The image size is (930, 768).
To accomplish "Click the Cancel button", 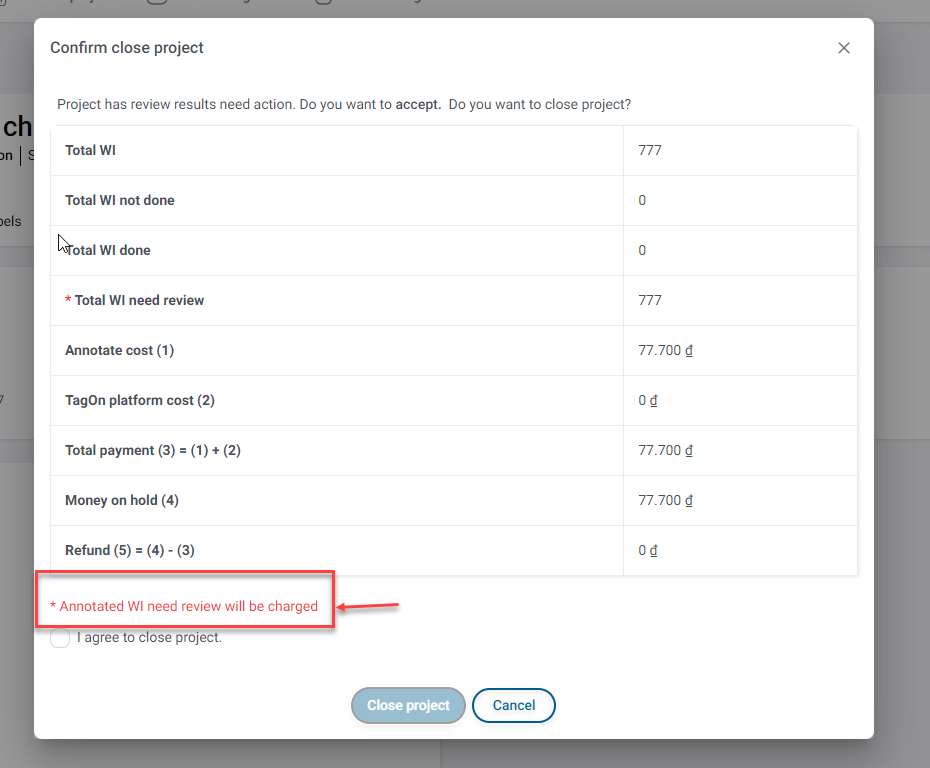I will tap(513, 705).
